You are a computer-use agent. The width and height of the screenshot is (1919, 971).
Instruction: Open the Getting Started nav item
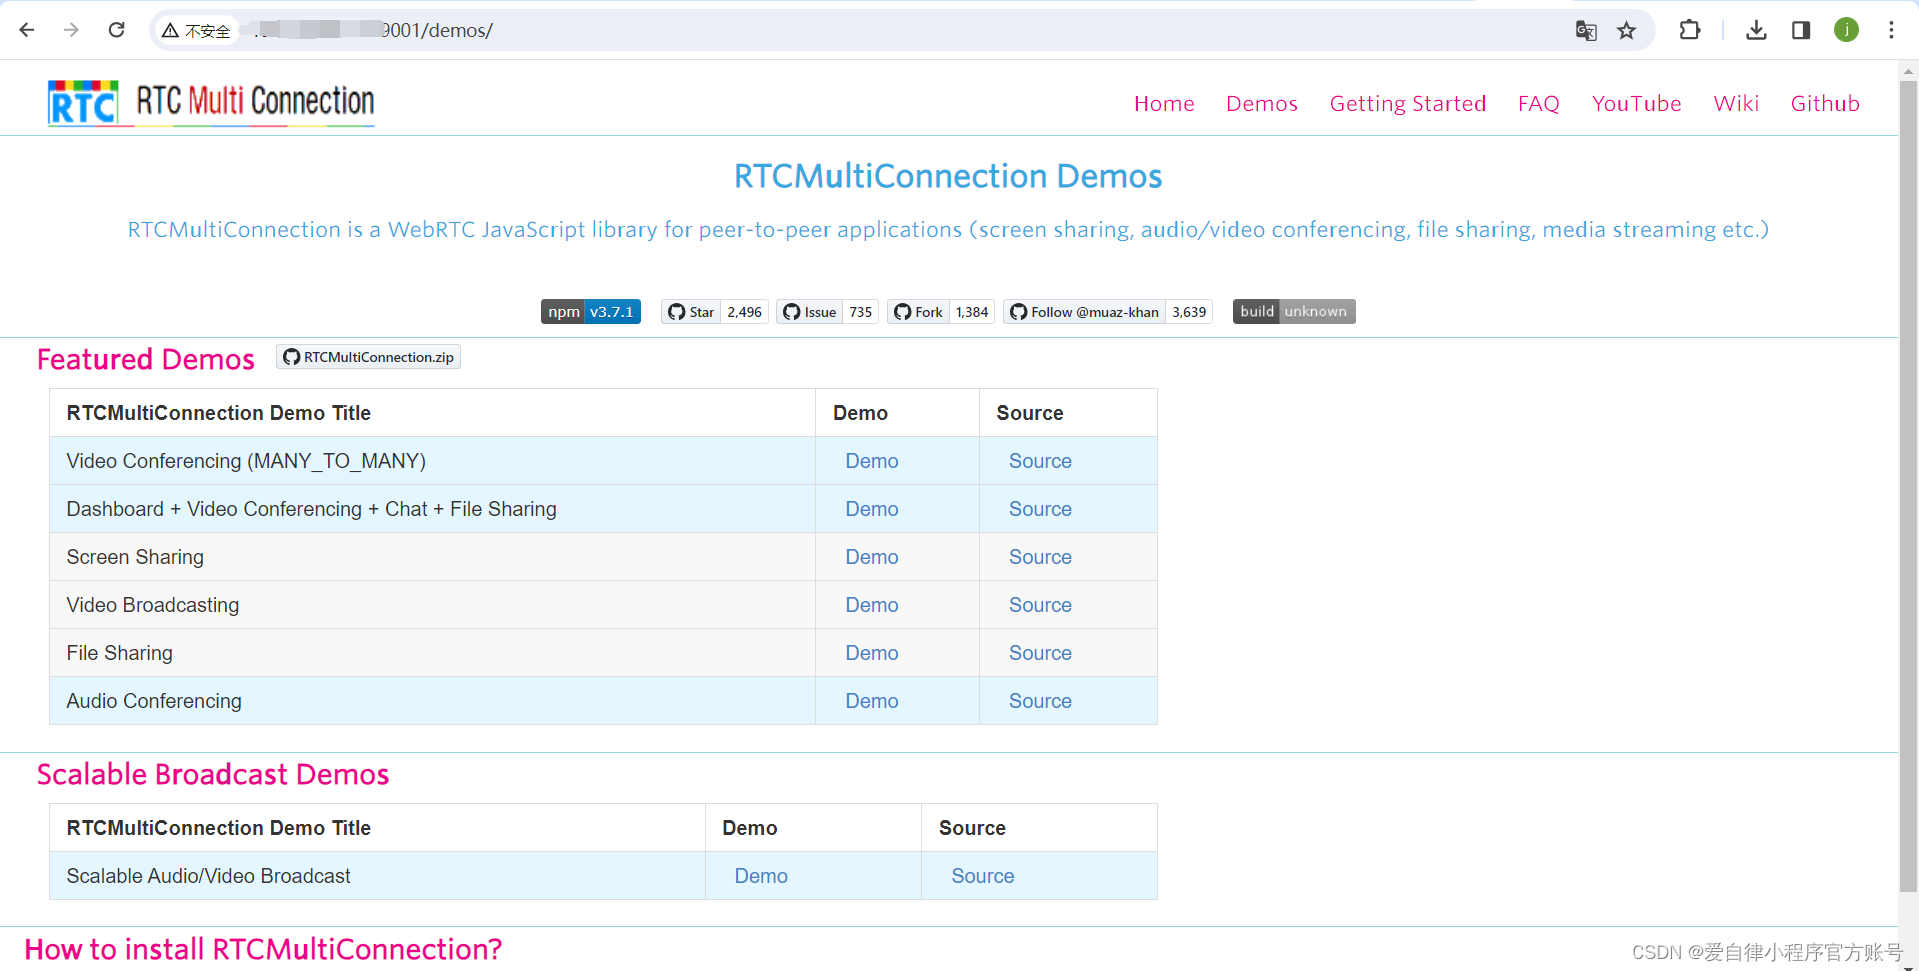click(x=1408, y=104)
